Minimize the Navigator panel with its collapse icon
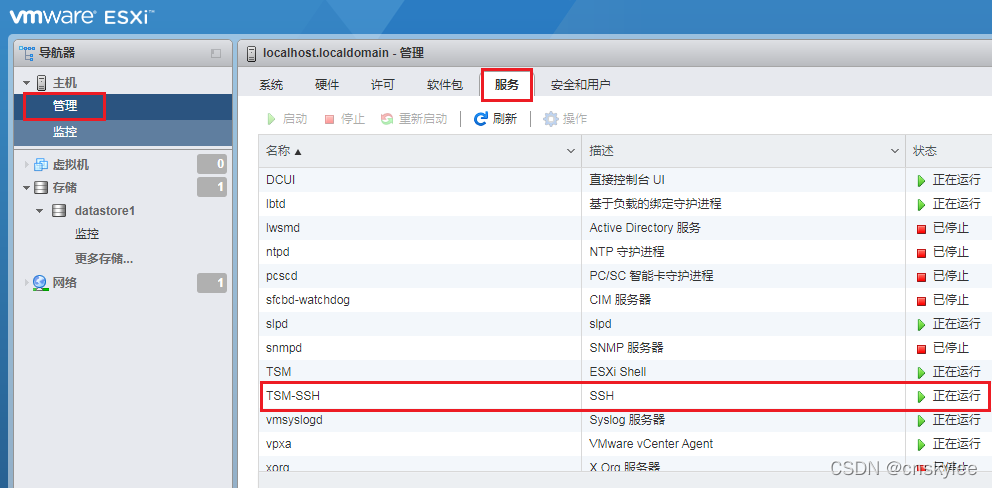 [216, 54]
